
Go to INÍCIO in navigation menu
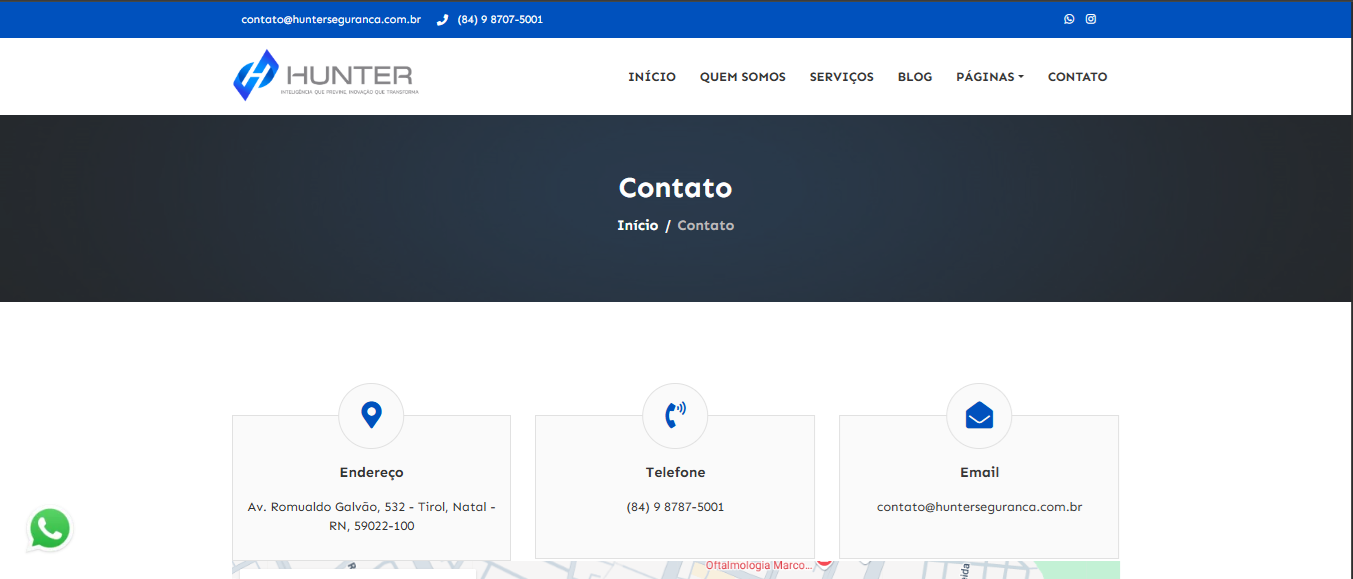coord(652,77)
